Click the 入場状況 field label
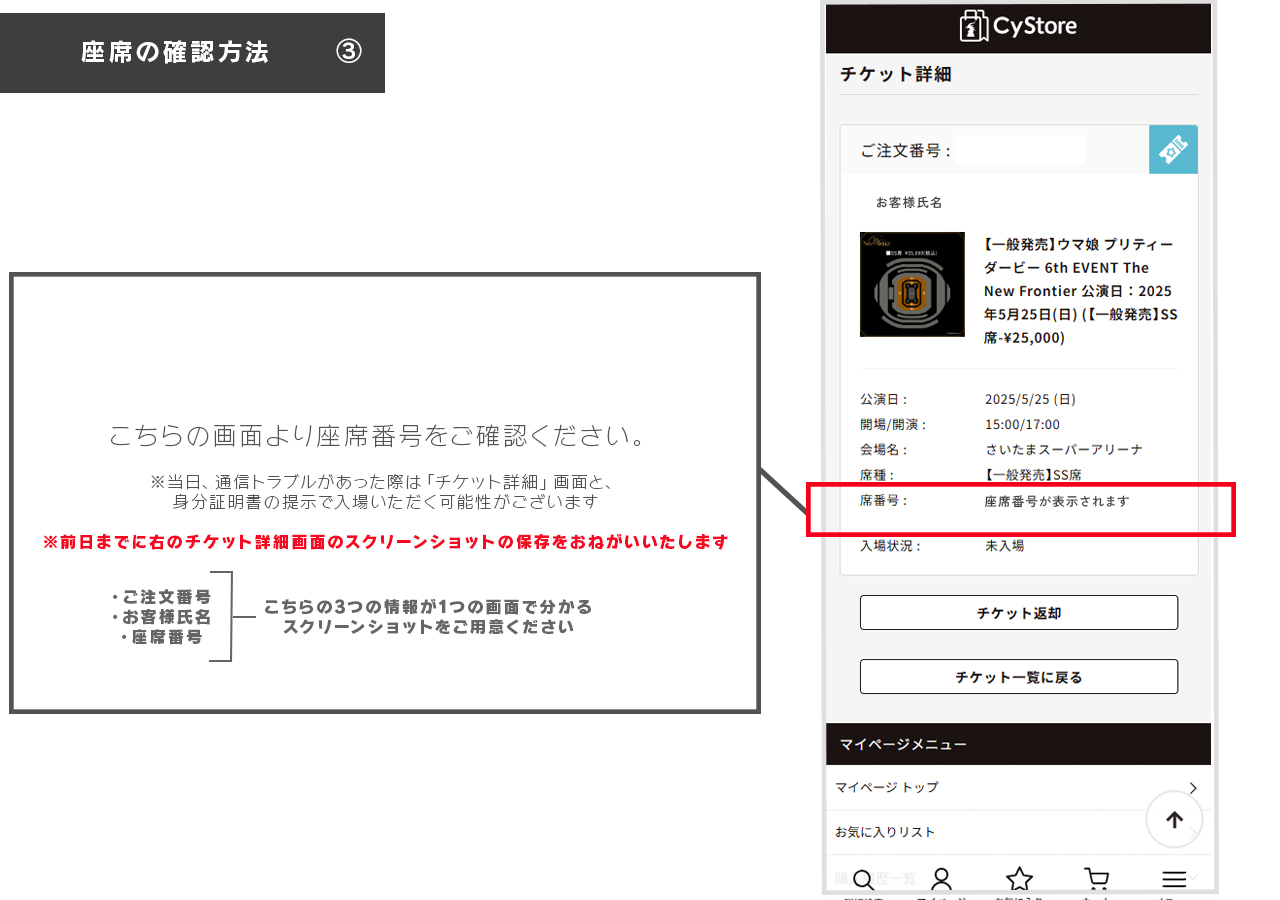 [891, 546]
